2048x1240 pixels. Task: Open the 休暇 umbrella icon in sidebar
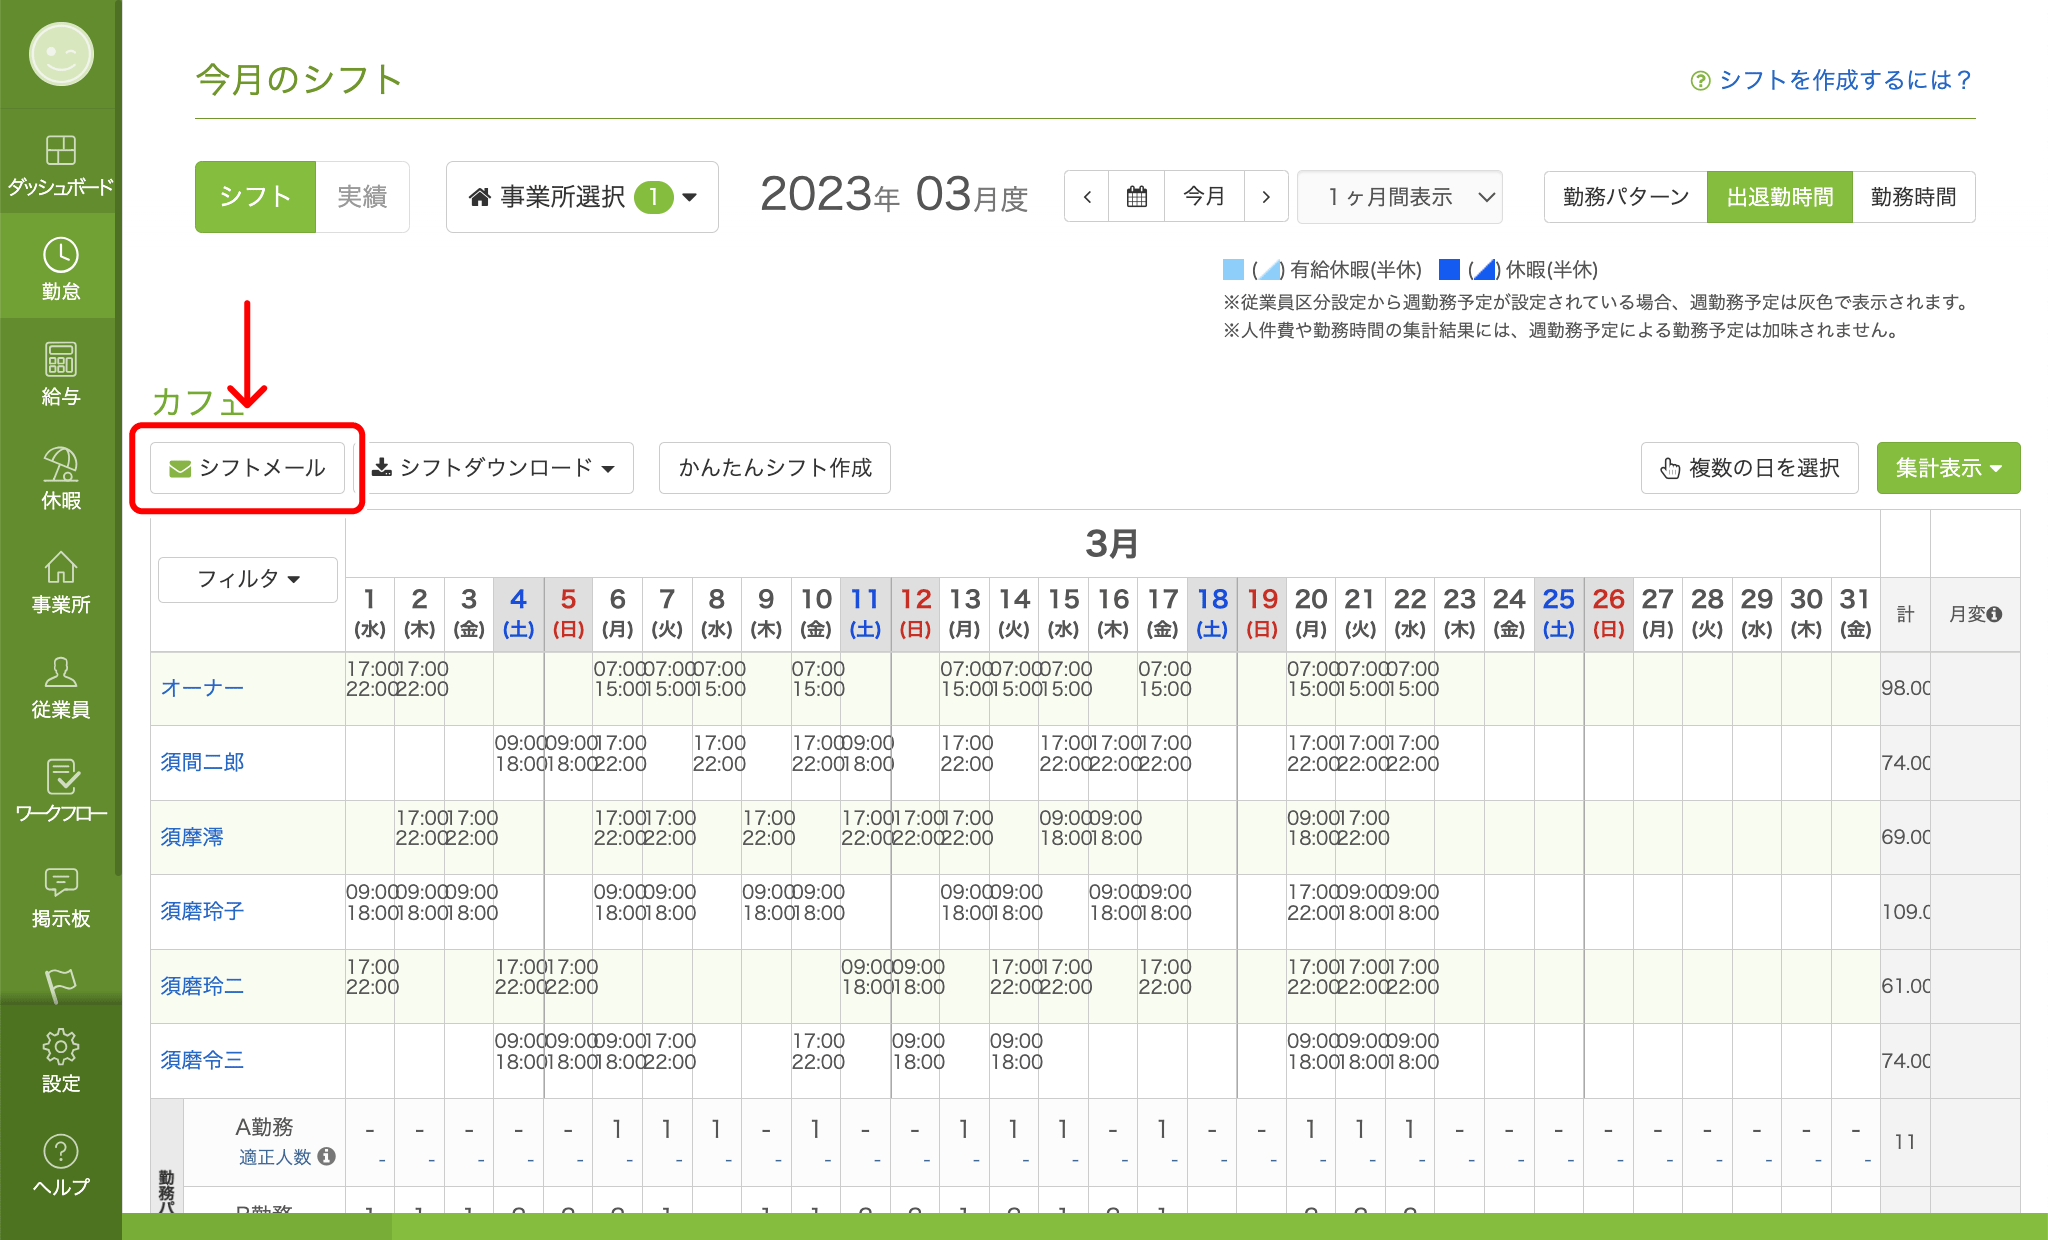[x=60, y=477]
